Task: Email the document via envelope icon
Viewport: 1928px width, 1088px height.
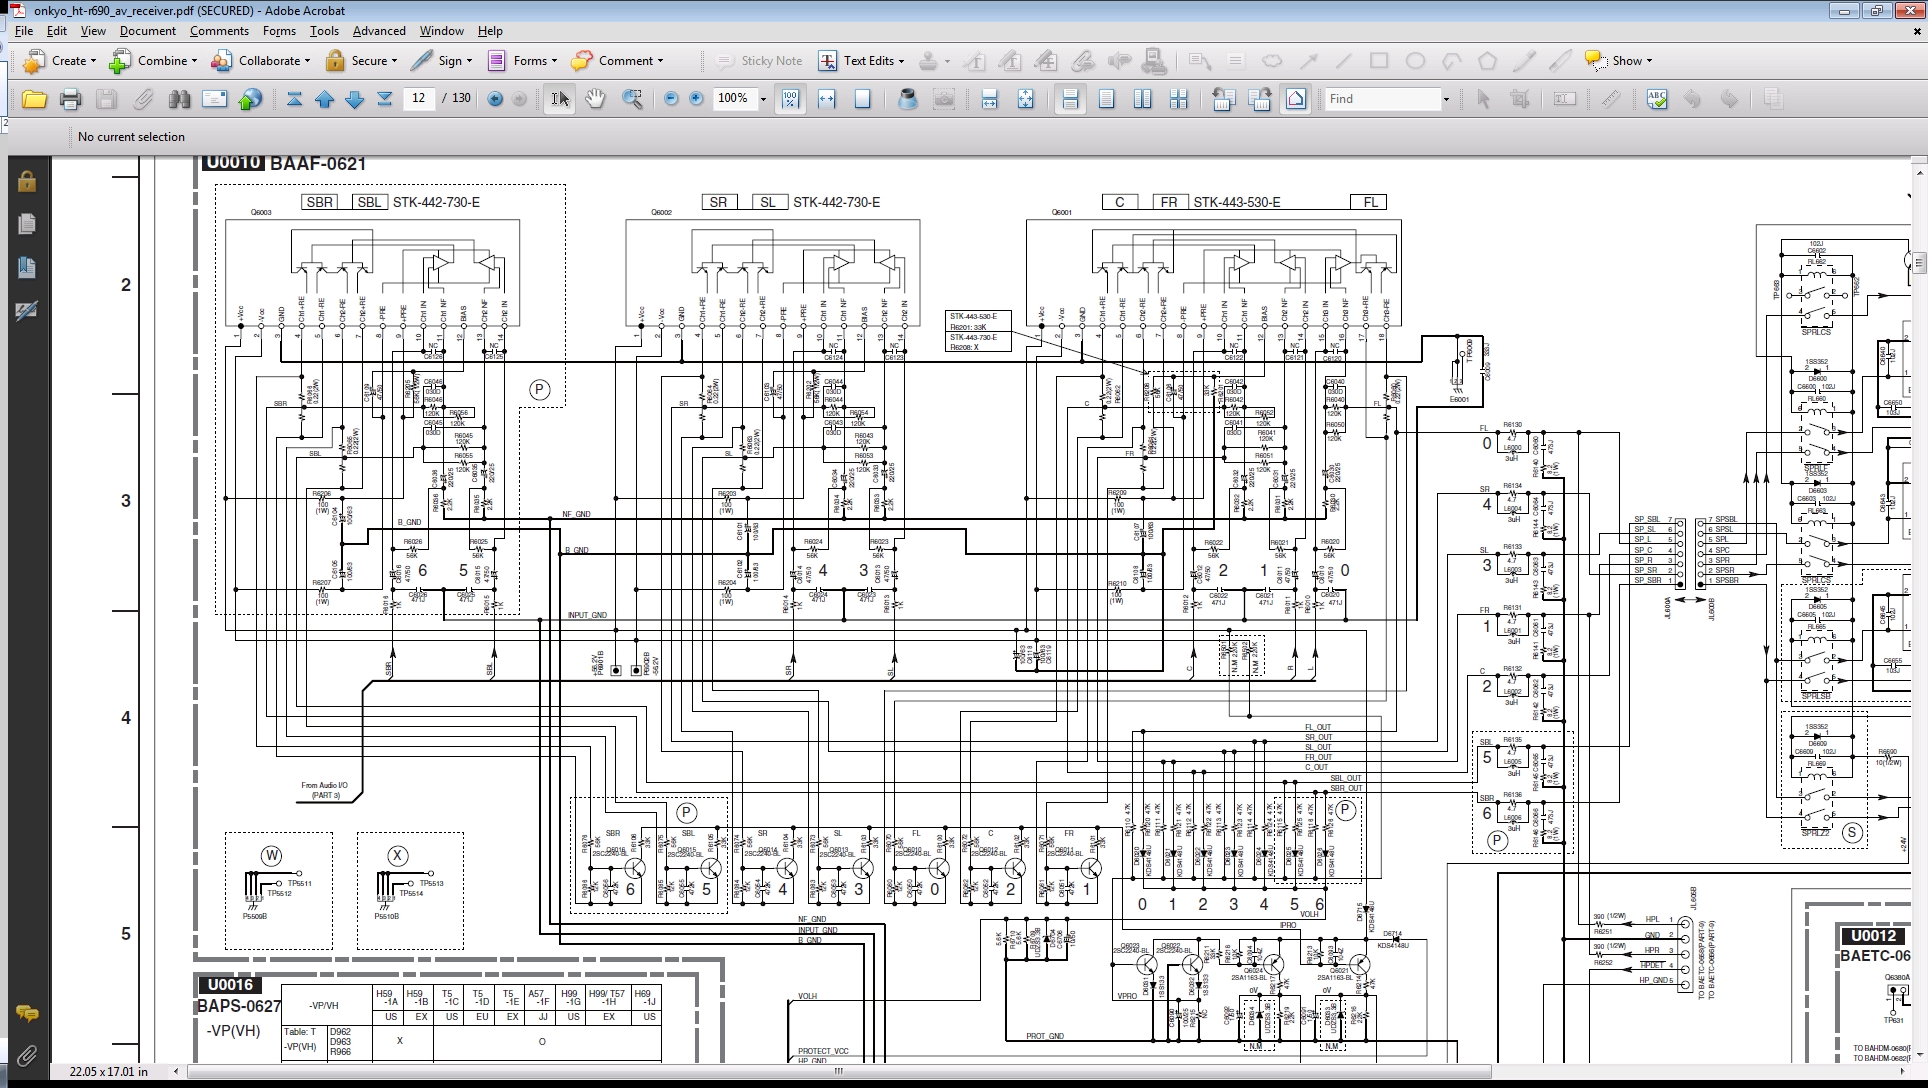Action: pos(215,99)
